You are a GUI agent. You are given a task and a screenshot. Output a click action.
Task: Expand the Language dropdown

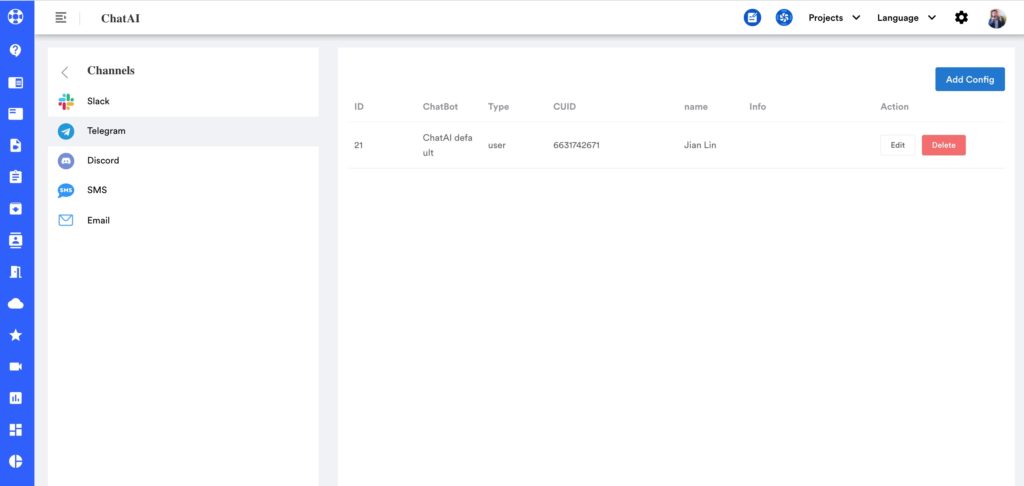[906, 18]
